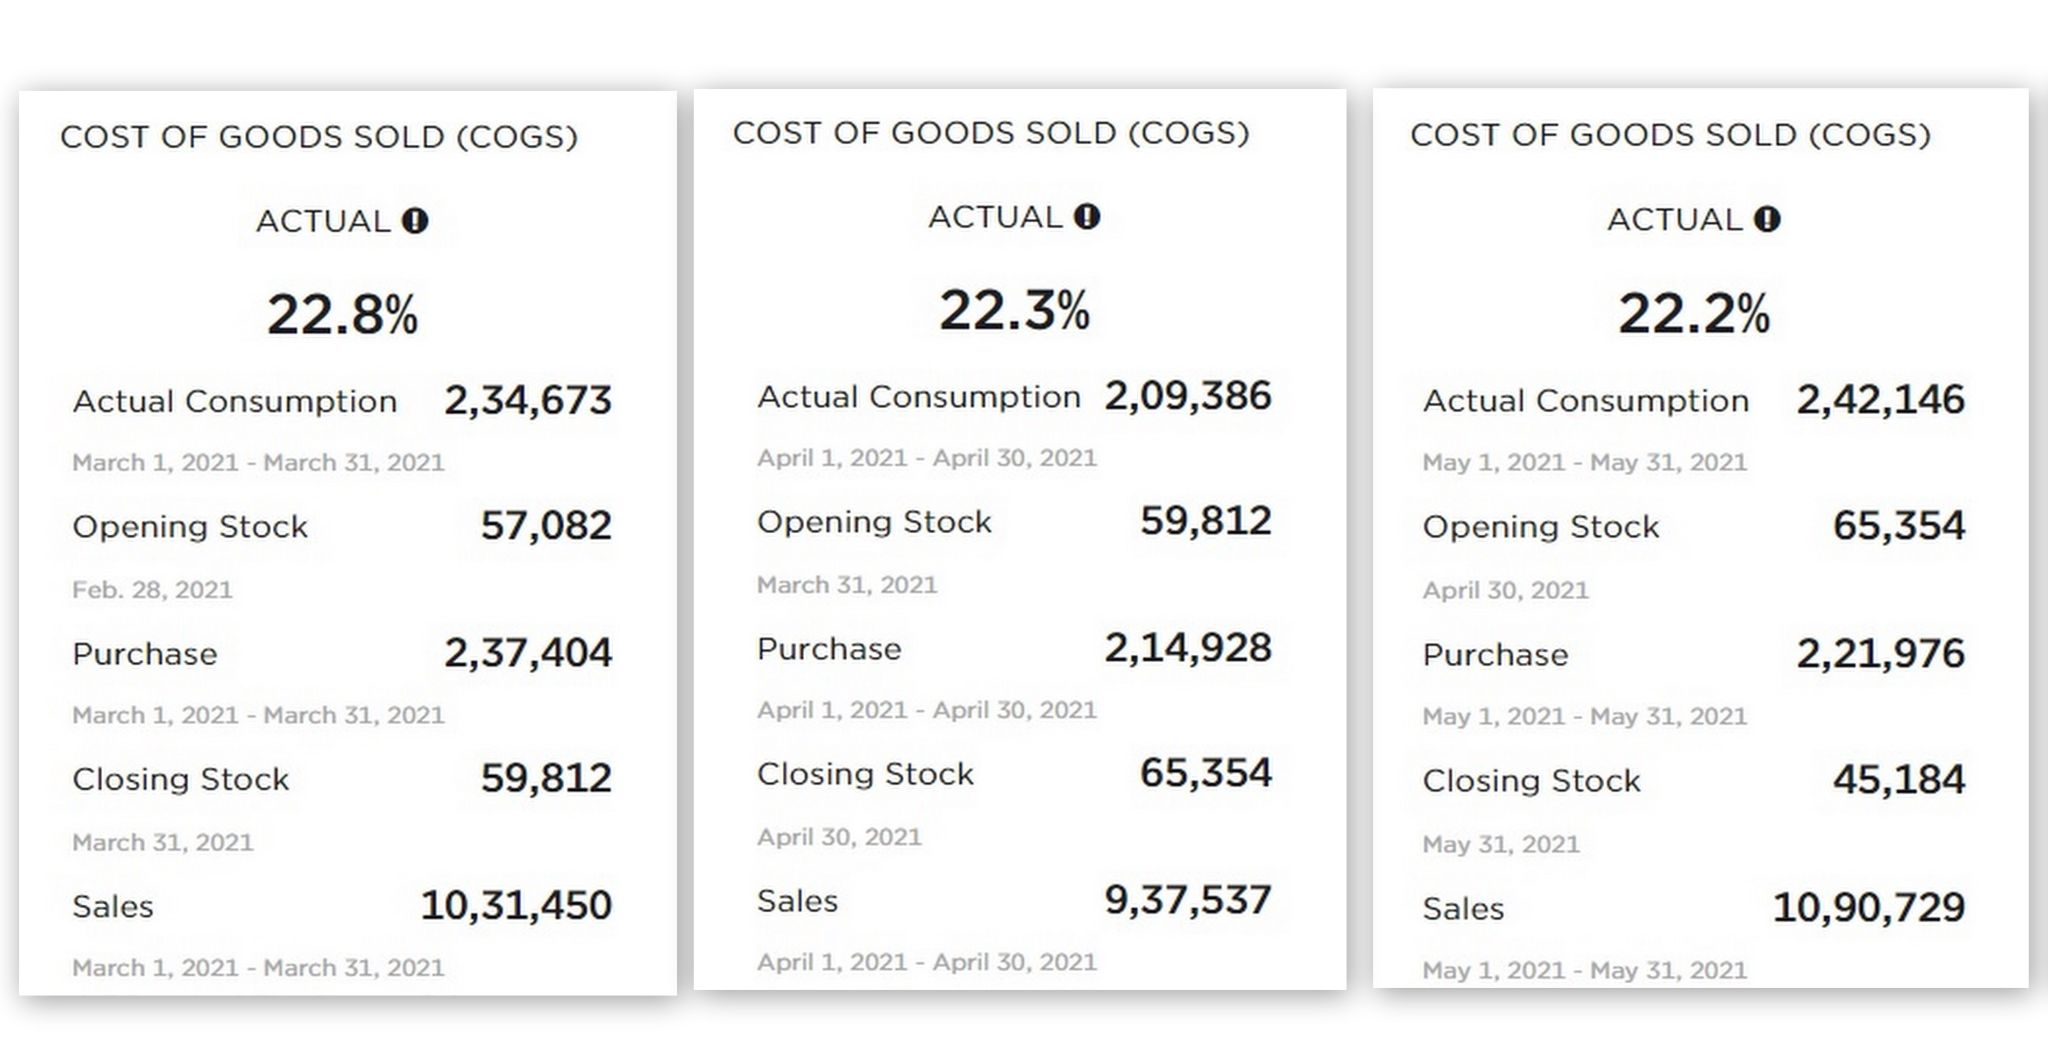Click the info icon beside April ACTUAL

(1087, 217)
